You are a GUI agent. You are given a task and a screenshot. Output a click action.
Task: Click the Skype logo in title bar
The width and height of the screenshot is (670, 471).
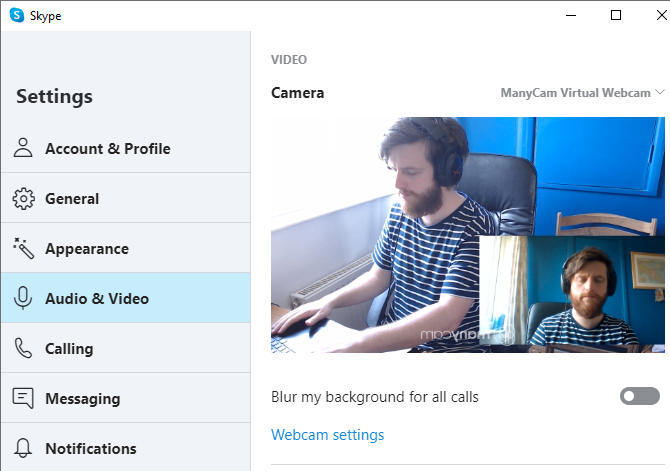(x=16, y=15)
